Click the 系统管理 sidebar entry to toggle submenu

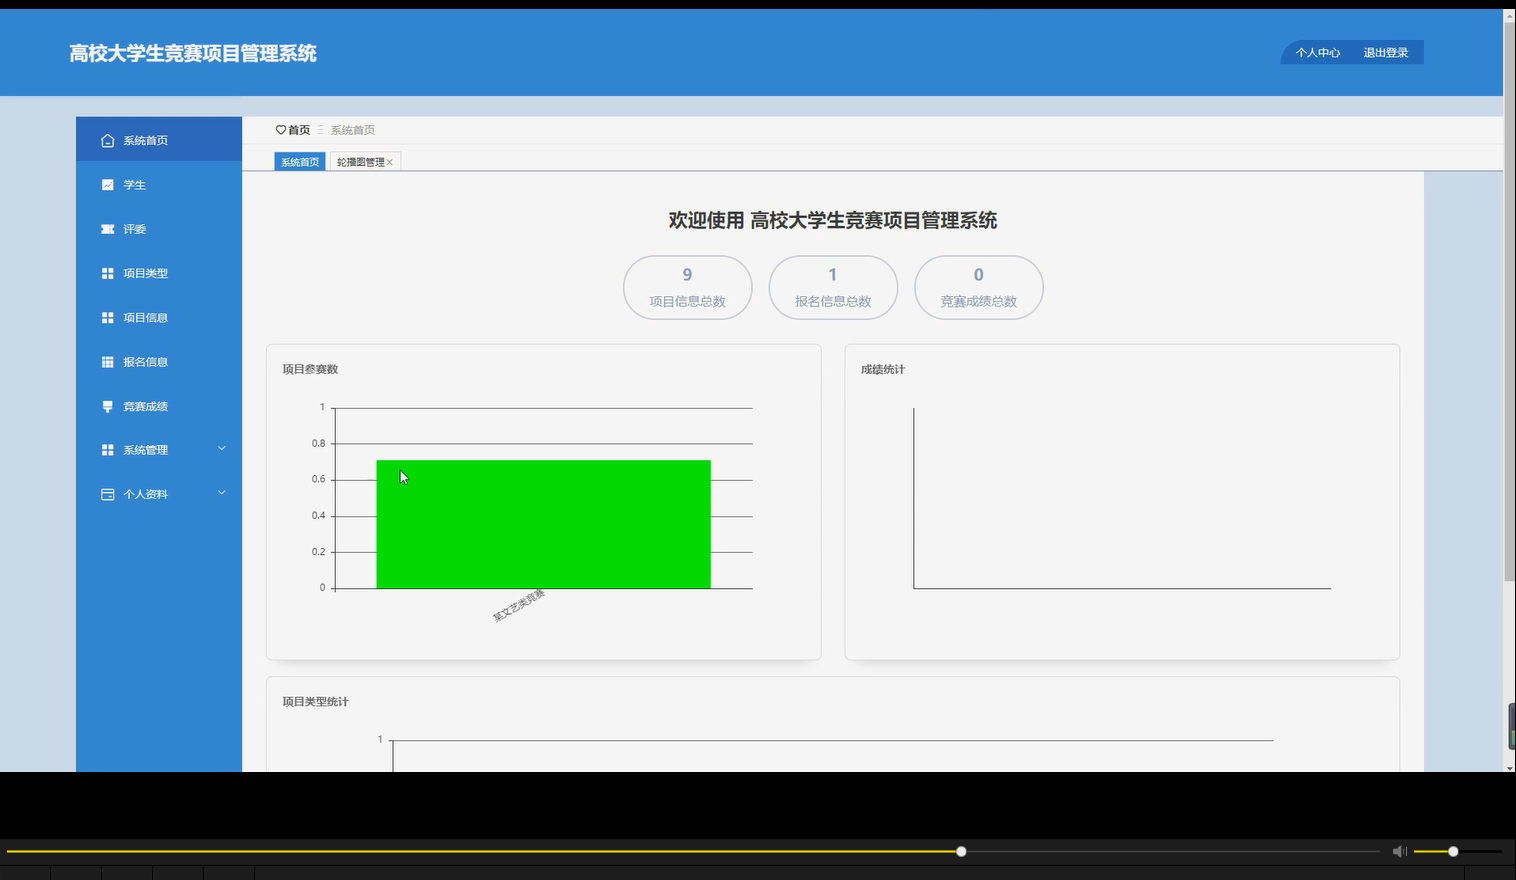146,449
